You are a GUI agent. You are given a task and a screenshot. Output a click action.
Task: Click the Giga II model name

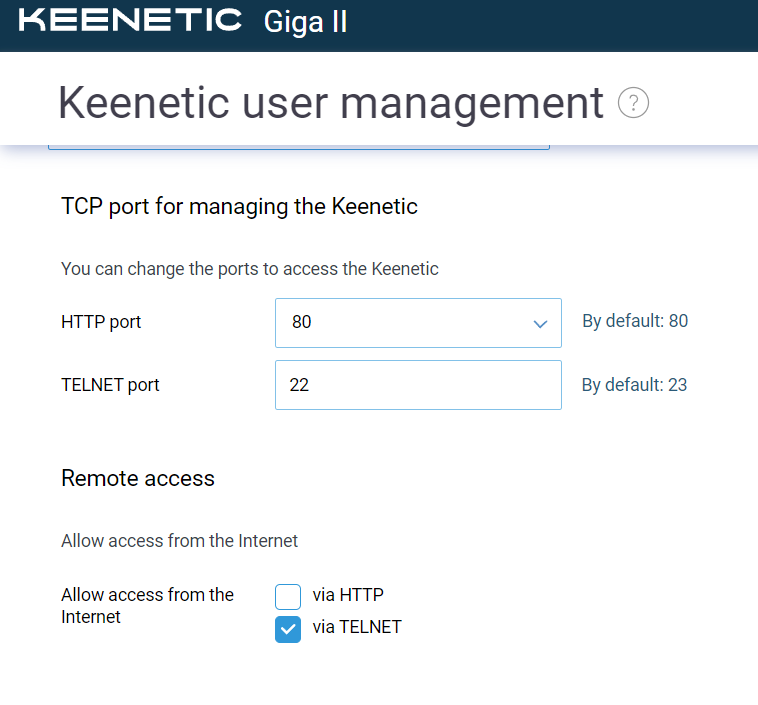tap(305, 22)
